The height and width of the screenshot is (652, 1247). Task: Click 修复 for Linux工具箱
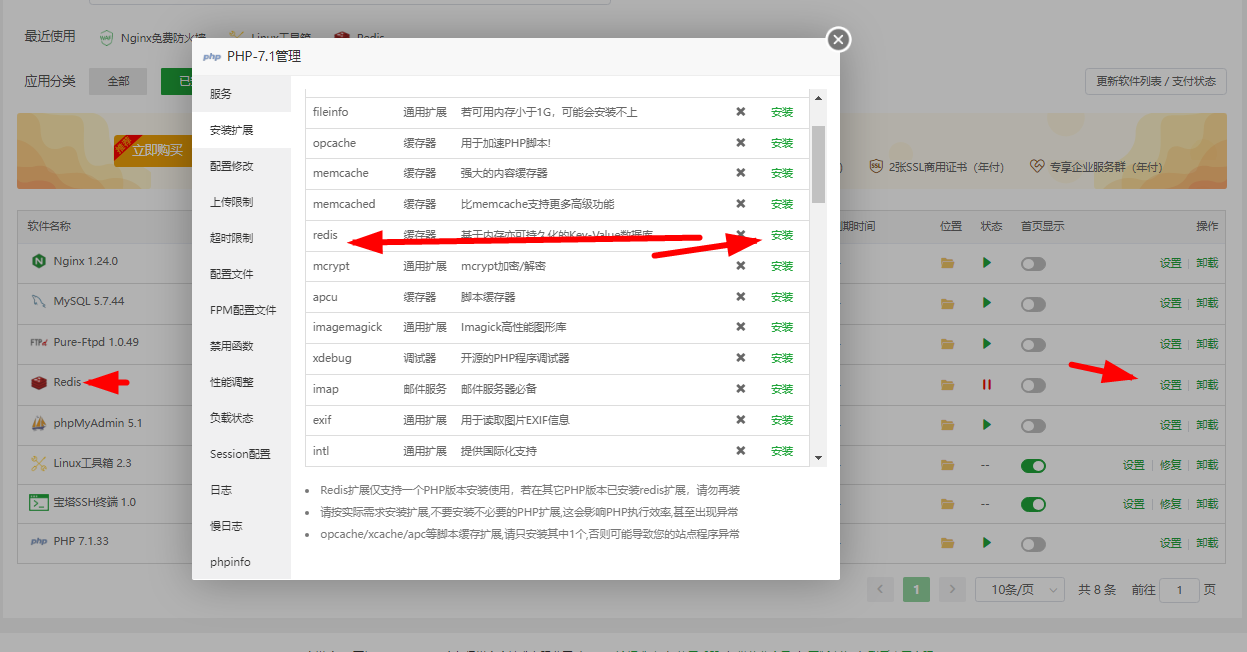(x=1170, y=465)
